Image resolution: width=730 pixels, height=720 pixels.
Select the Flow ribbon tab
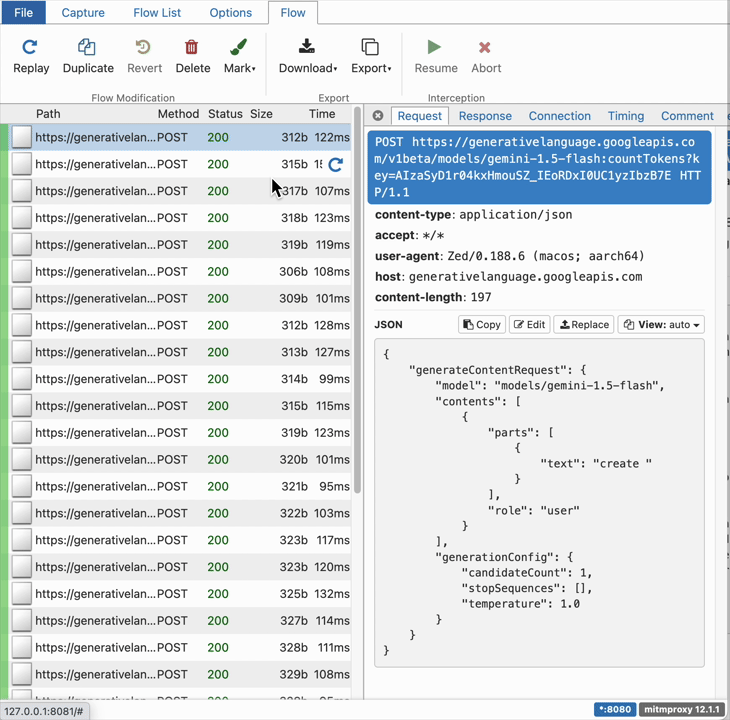click(293, 13)
